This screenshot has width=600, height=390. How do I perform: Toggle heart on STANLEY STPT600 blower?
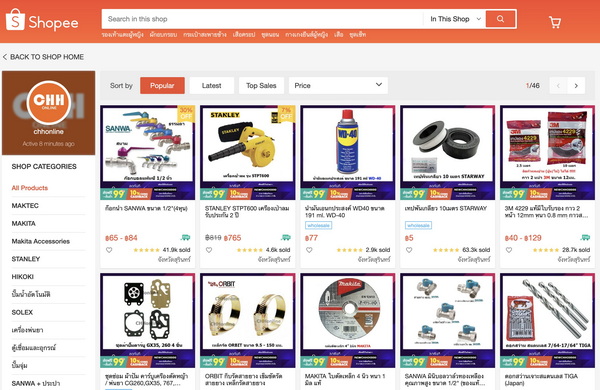click(x=209, y=250)
